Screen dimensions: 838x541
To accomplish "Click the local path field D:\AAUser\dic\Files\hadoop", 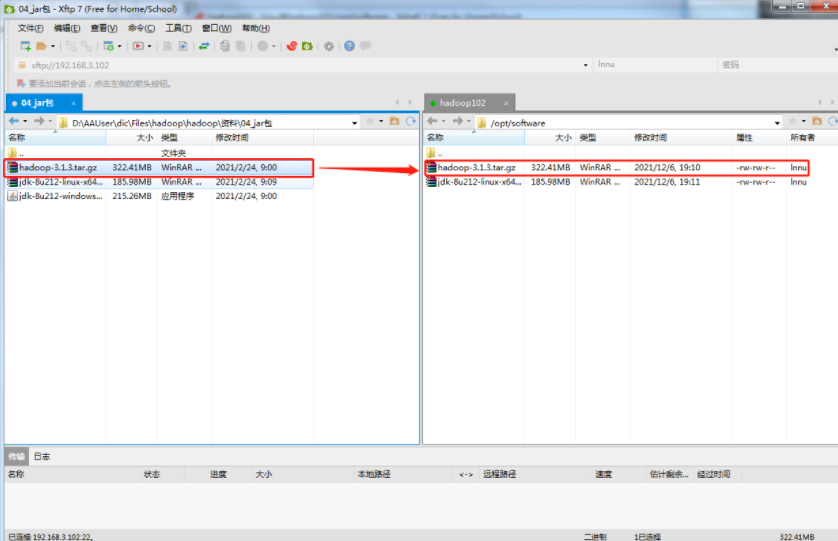I will 208,123.
